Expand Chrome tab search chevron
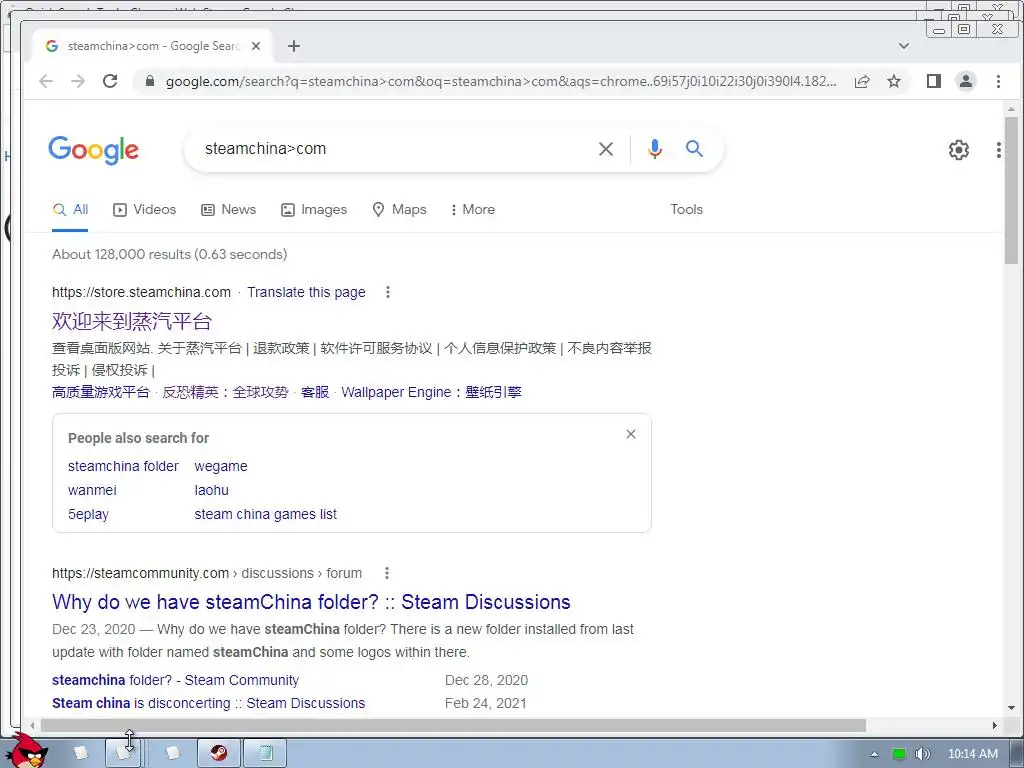Viewport: 1024px width, 768px height. (x=904, y=46)
